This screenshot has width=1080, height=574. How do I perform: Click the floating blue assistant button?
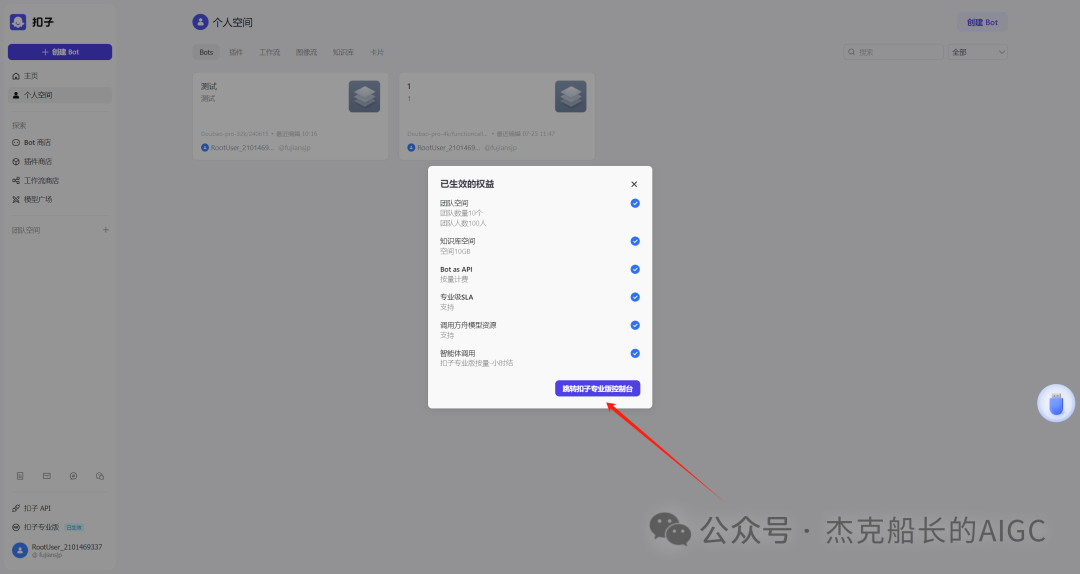click(1056, 403)
